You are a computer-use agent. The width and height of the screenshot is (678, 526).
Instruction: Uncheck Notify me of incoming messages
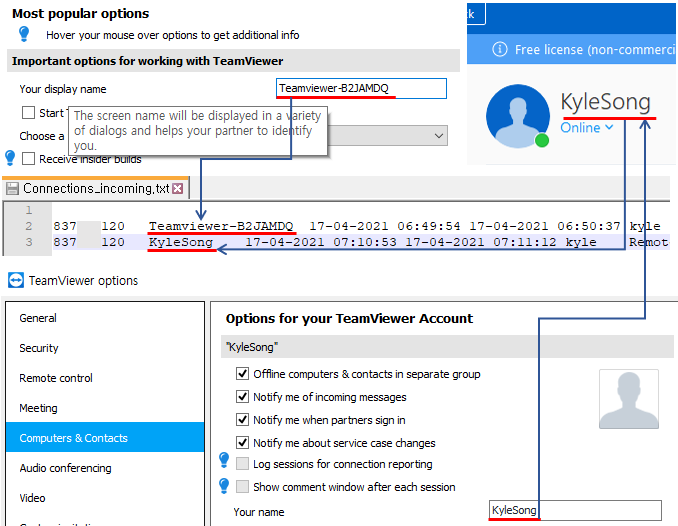(243, 397)
